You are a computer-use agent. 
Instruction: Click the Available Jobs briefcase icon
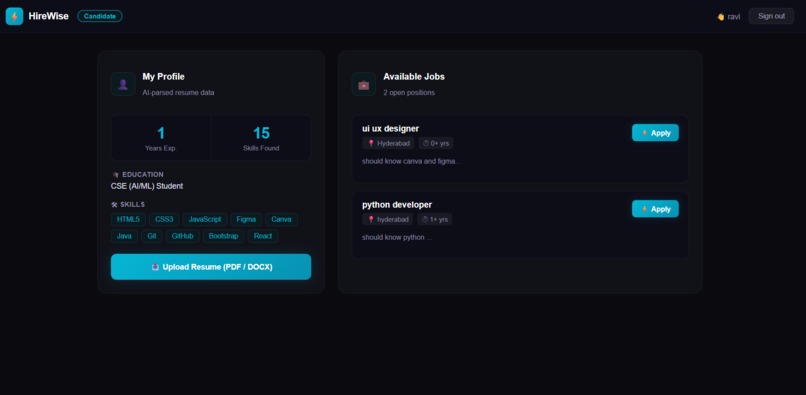(x=363, y=84)
